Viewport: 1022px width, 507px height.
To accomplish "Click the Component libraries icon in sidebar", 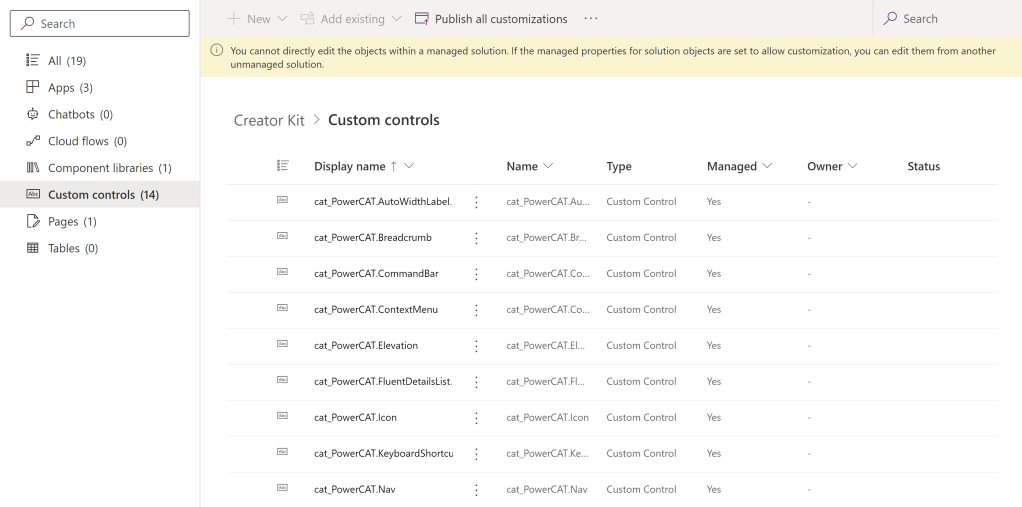I will coord(33,168).
